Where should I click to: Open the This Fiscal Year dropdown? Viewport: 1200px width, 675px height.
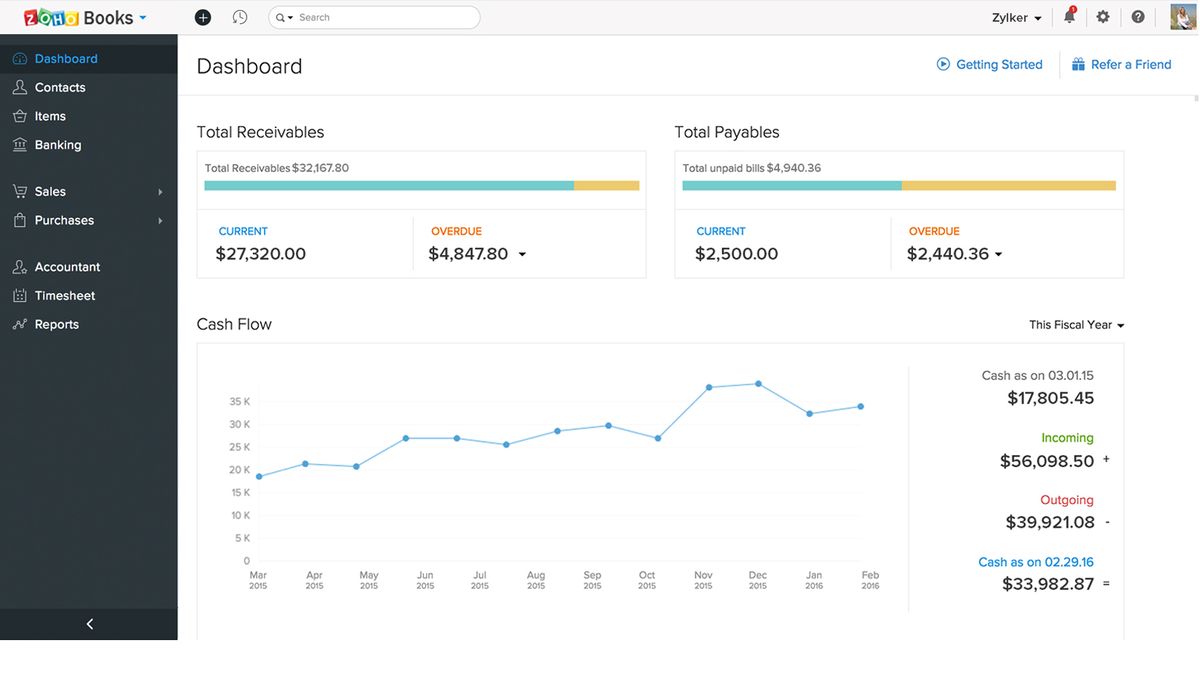click(1076, 324)
